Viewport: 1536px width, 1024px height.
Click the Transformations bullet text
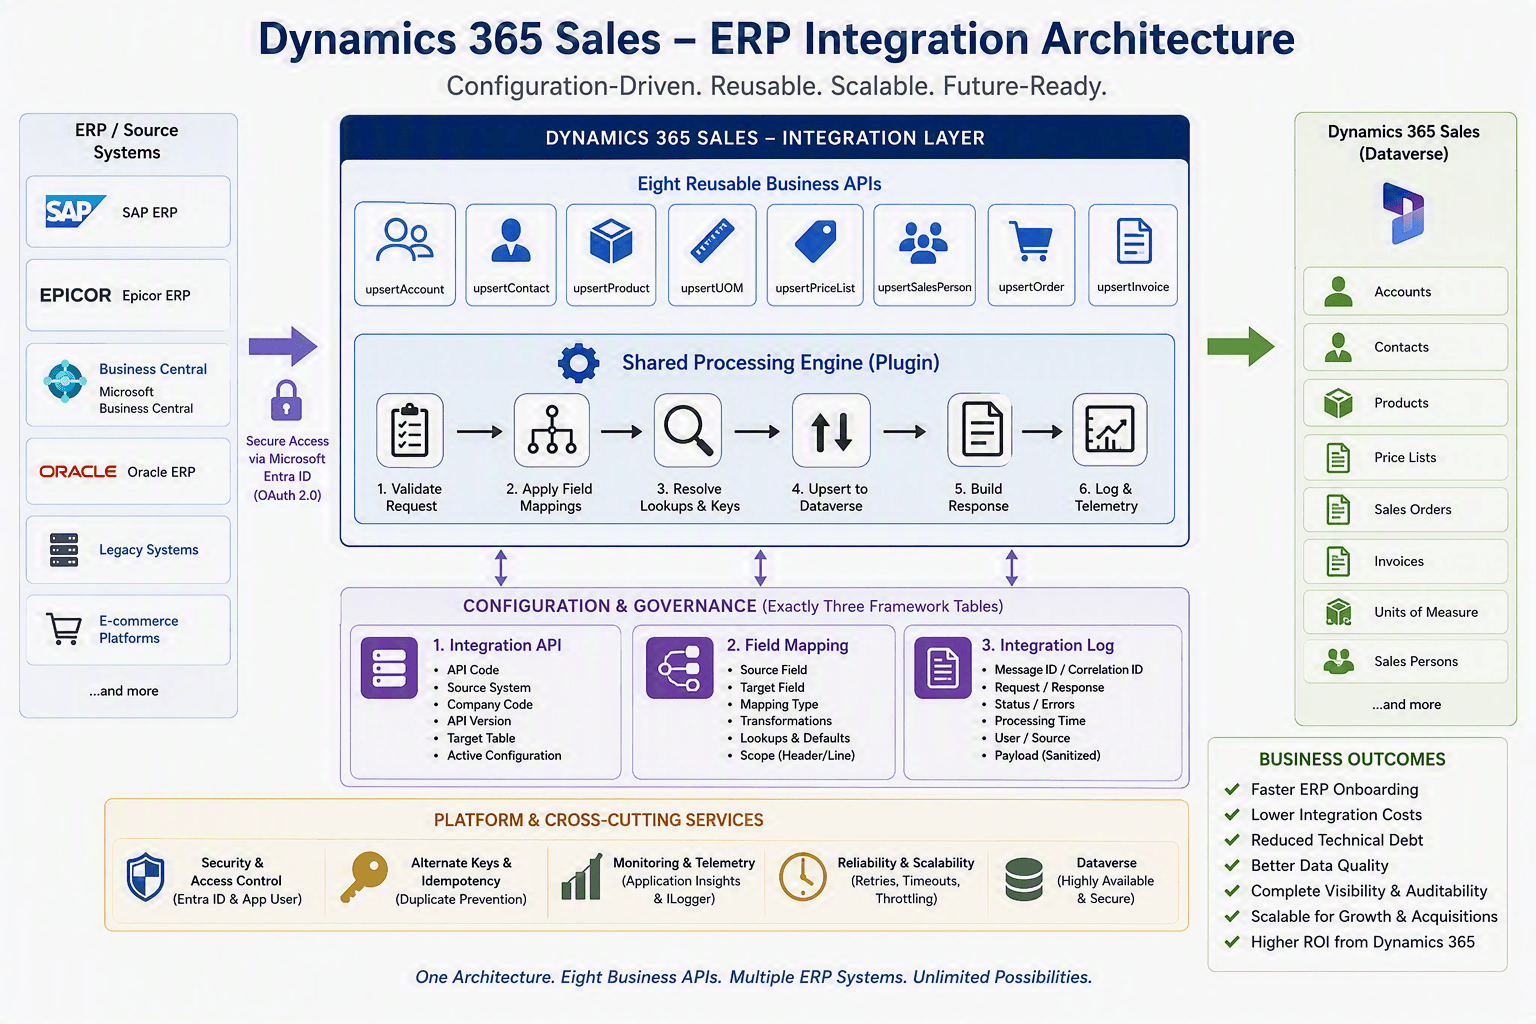click(x=786, y=721)
